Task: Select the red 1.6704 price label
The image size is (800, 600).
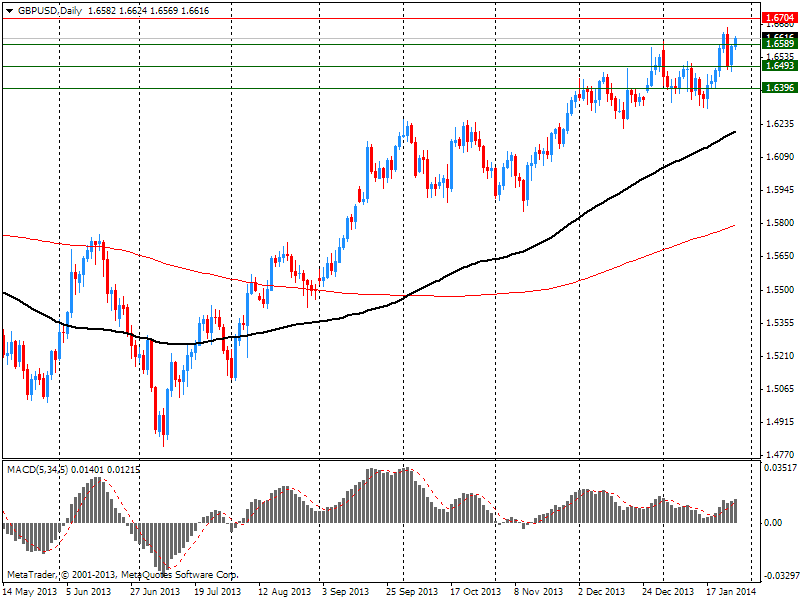Action: (x=777, y=18)
